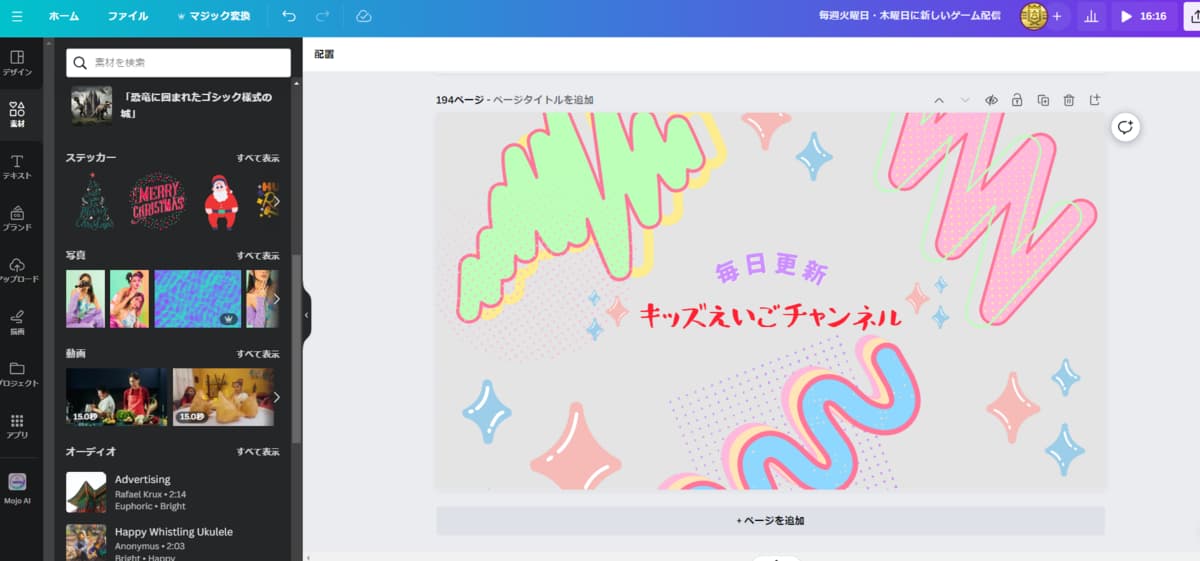Select the cooking video thumbnail
This screenshot has width=1200, height=561.
coord(117,397)
